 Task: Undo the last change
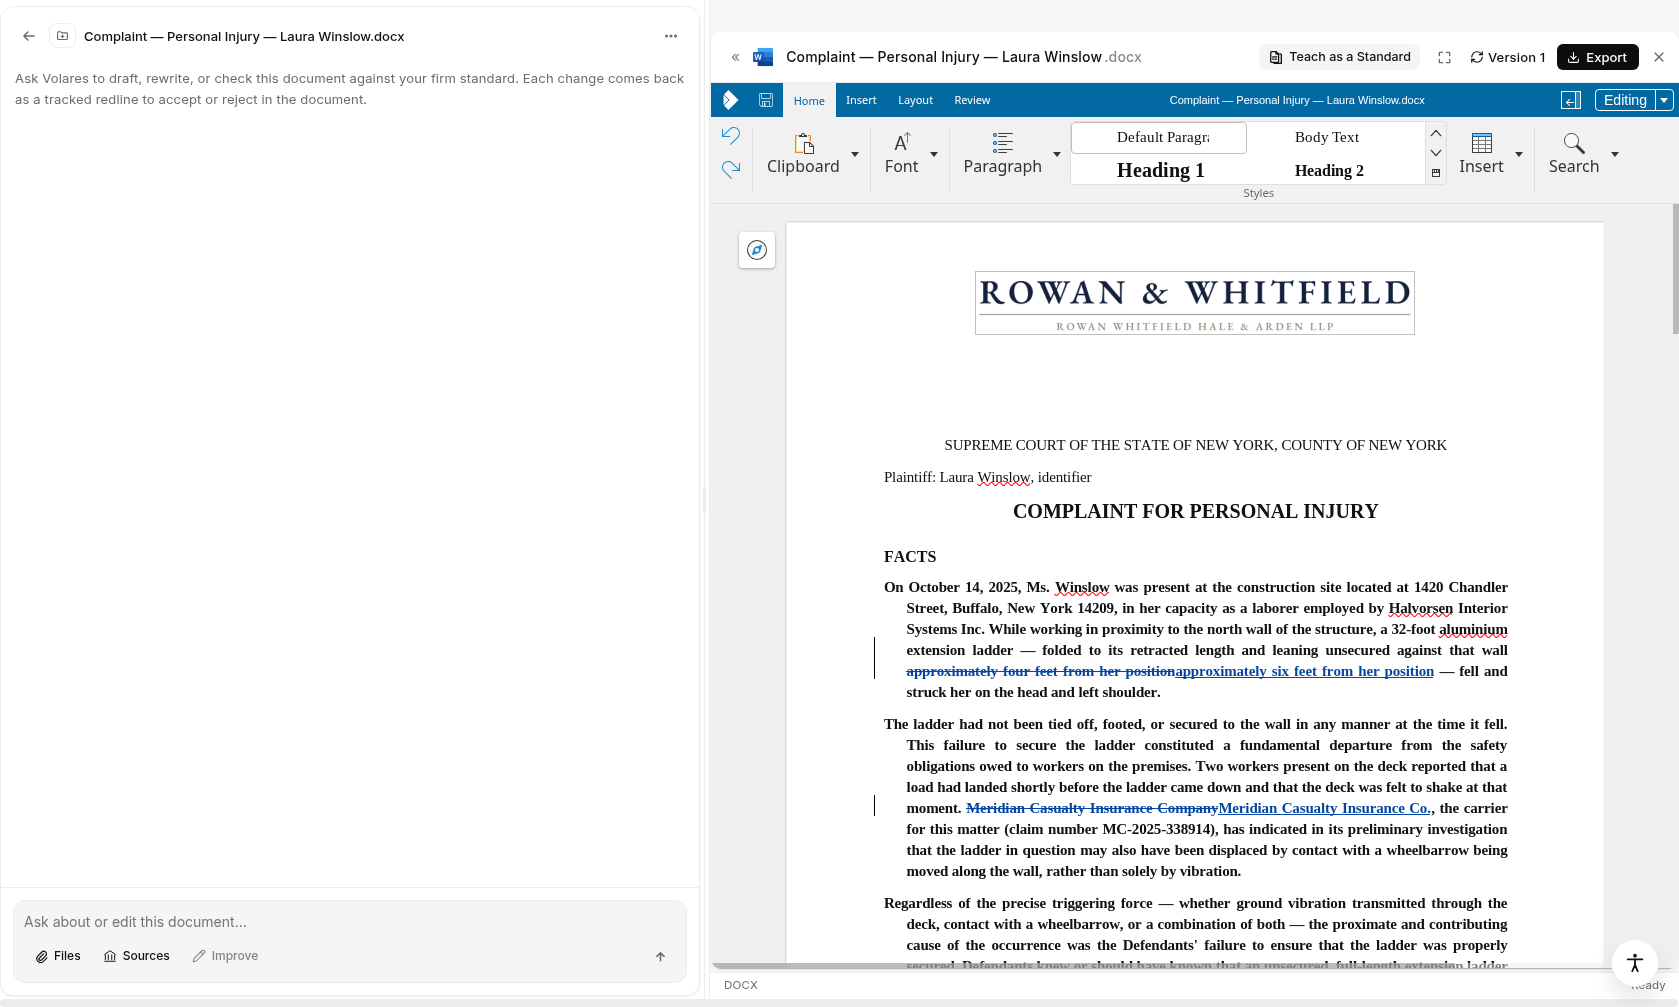coord(731,135)
